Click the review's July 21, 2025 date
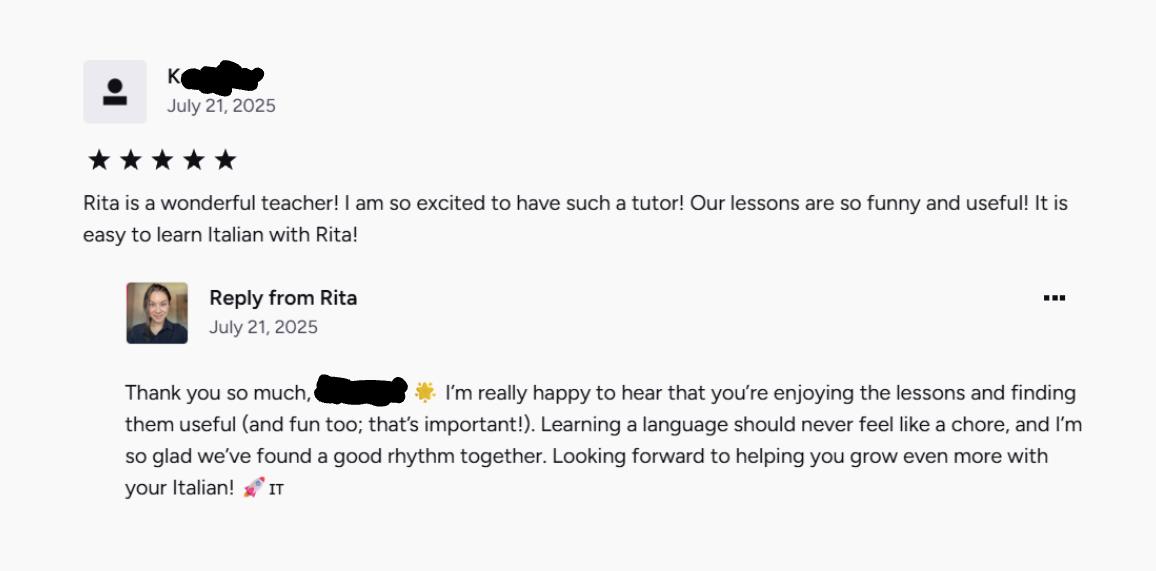Image resolution: width=1156 pixels, height=571 pixels. click(221, 106)
